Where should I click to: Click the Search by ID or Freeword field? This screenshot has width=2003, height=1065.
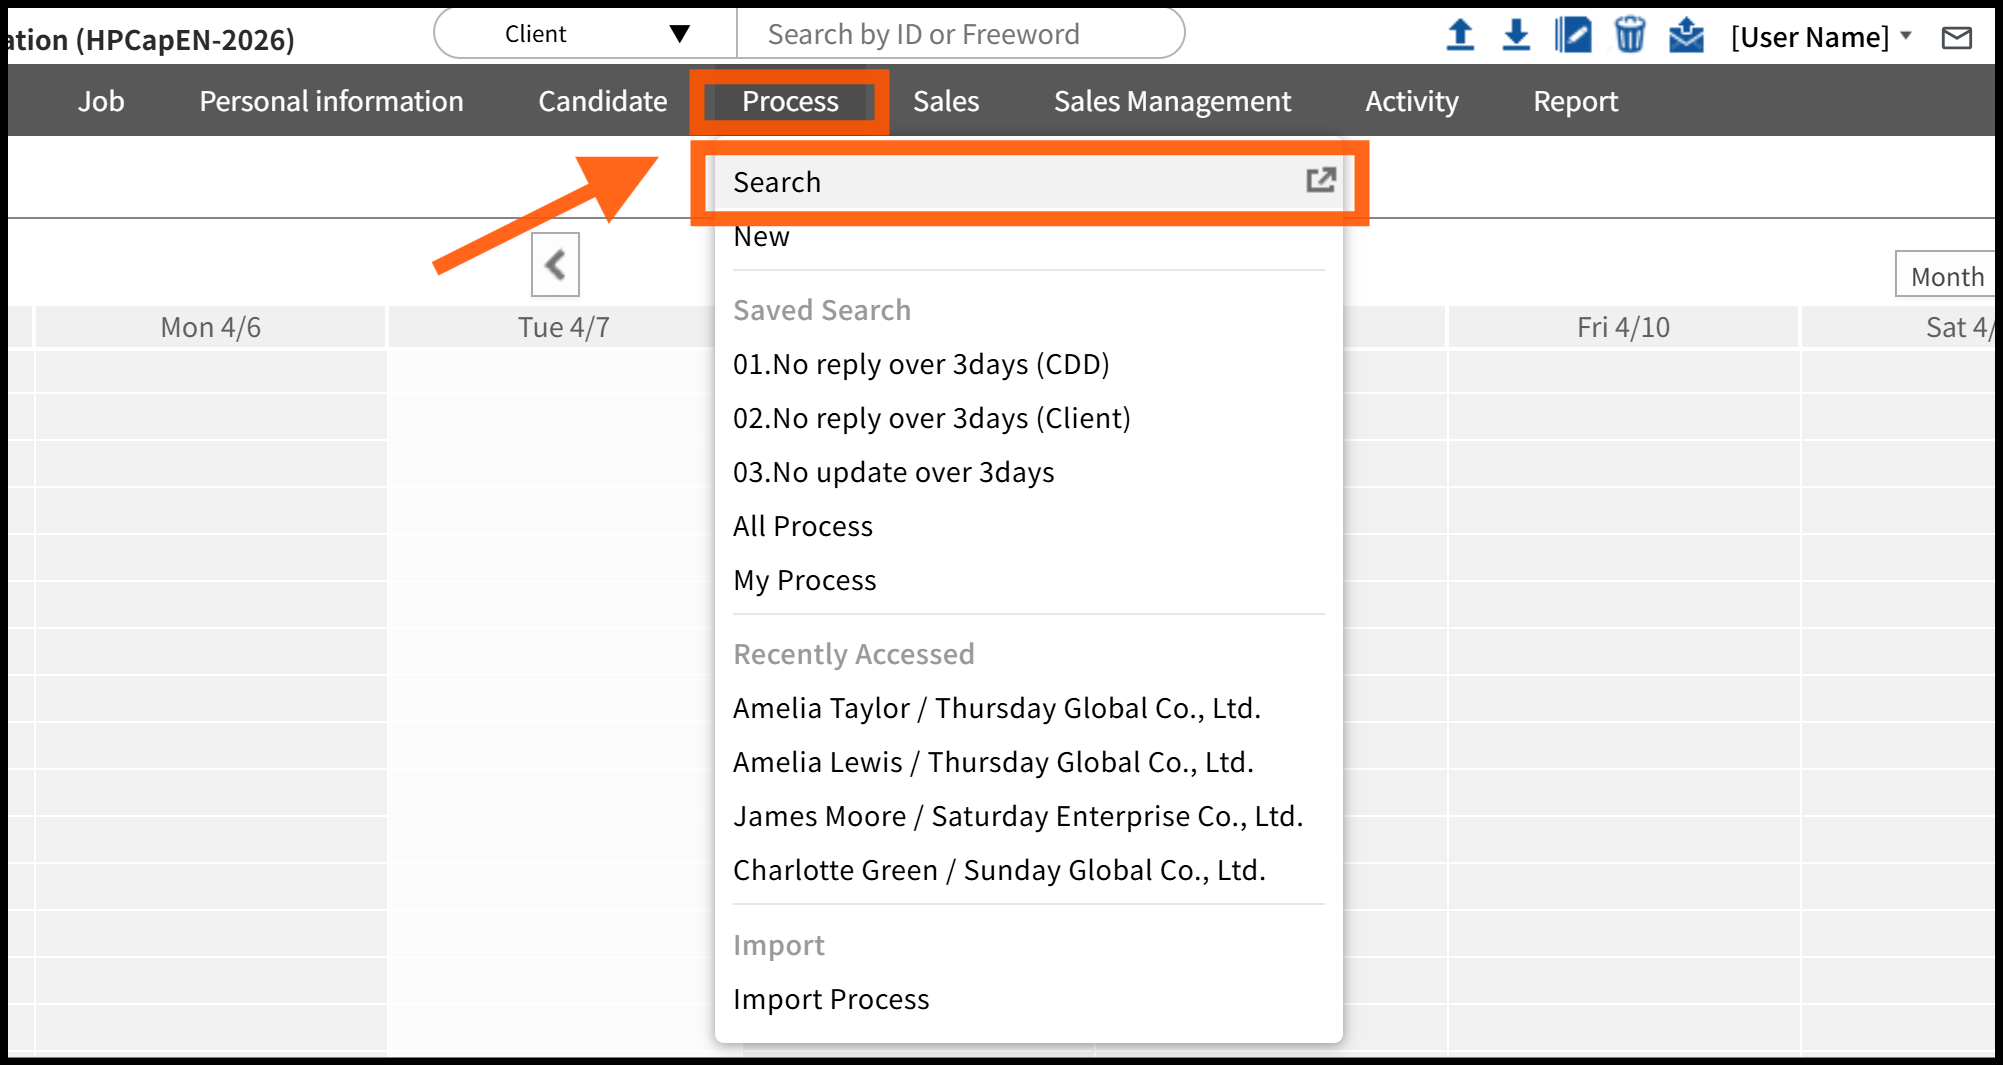click(x=960, y=34)
